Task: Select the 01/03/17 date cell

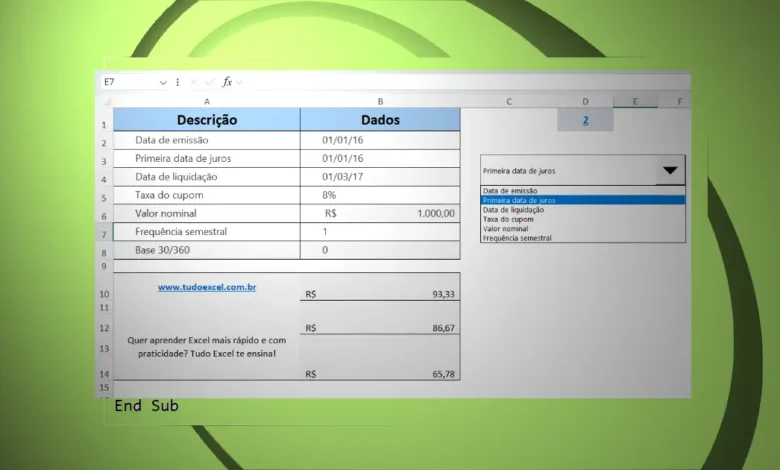Action: (x=380, y=177)
